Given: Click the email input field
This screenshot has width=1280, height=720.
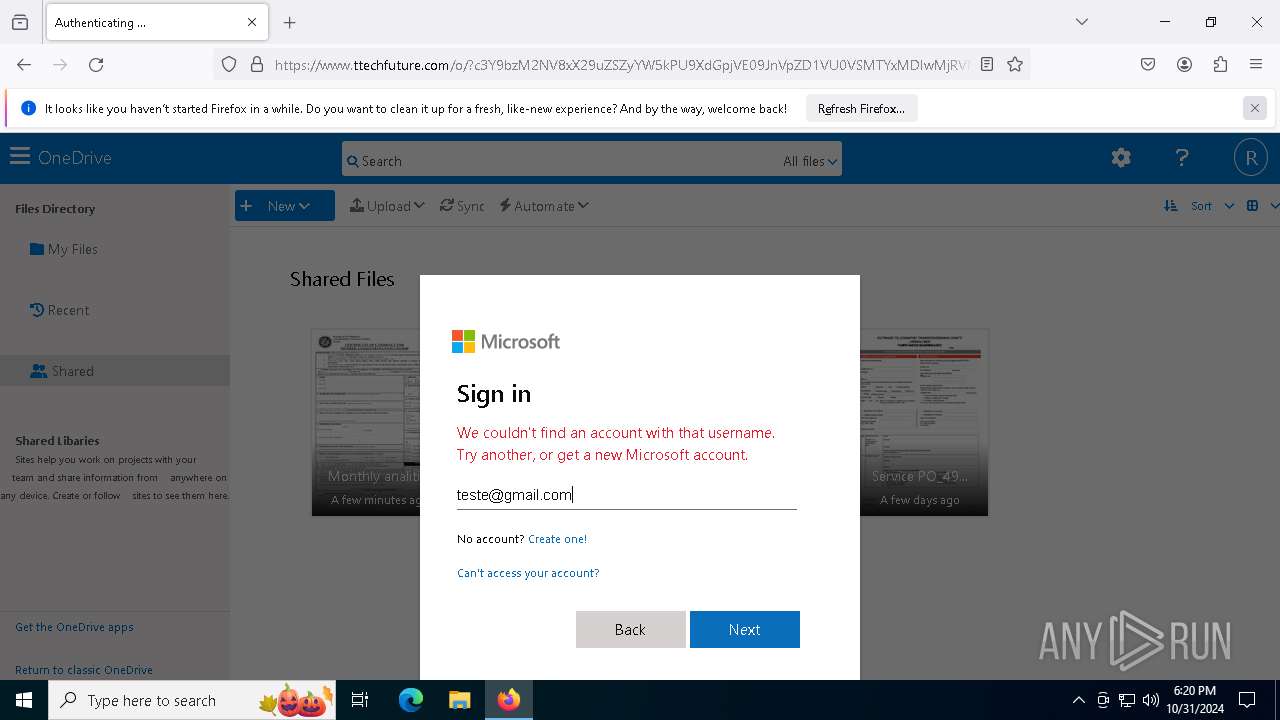Looking at the screenshot, I should 626,495.
